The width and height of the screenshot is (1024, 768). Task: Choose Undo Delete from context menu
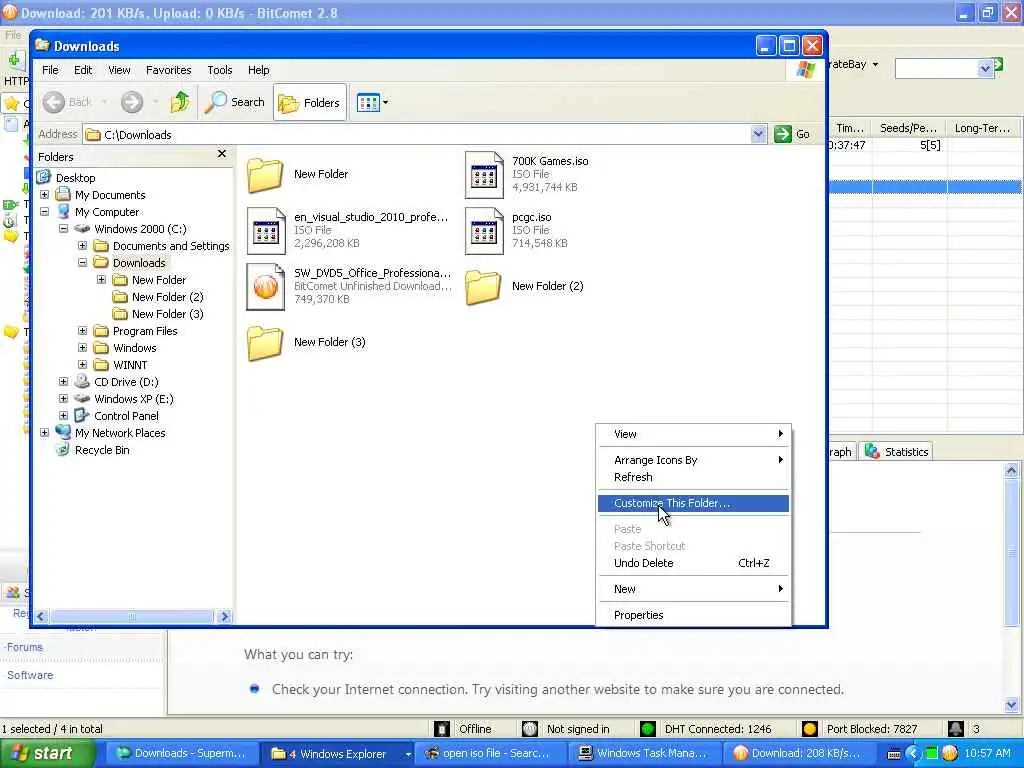point(693,563)
